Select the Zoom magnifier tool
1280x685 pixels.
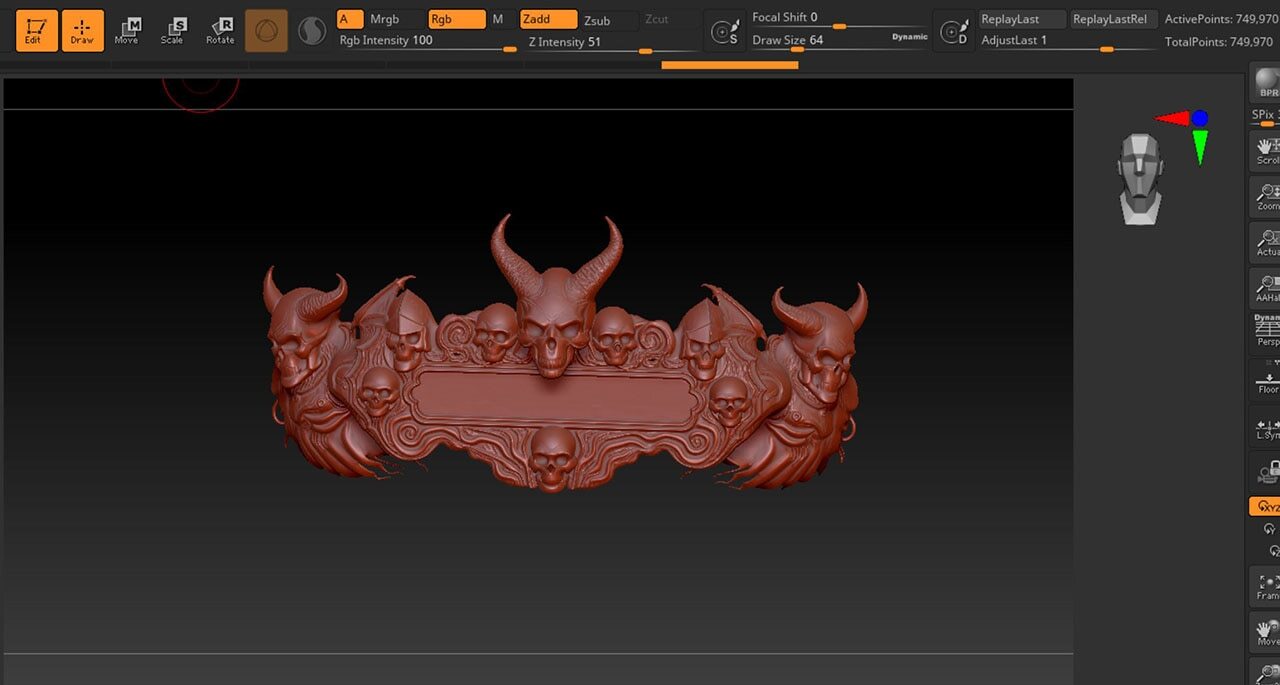(1265, 196)
